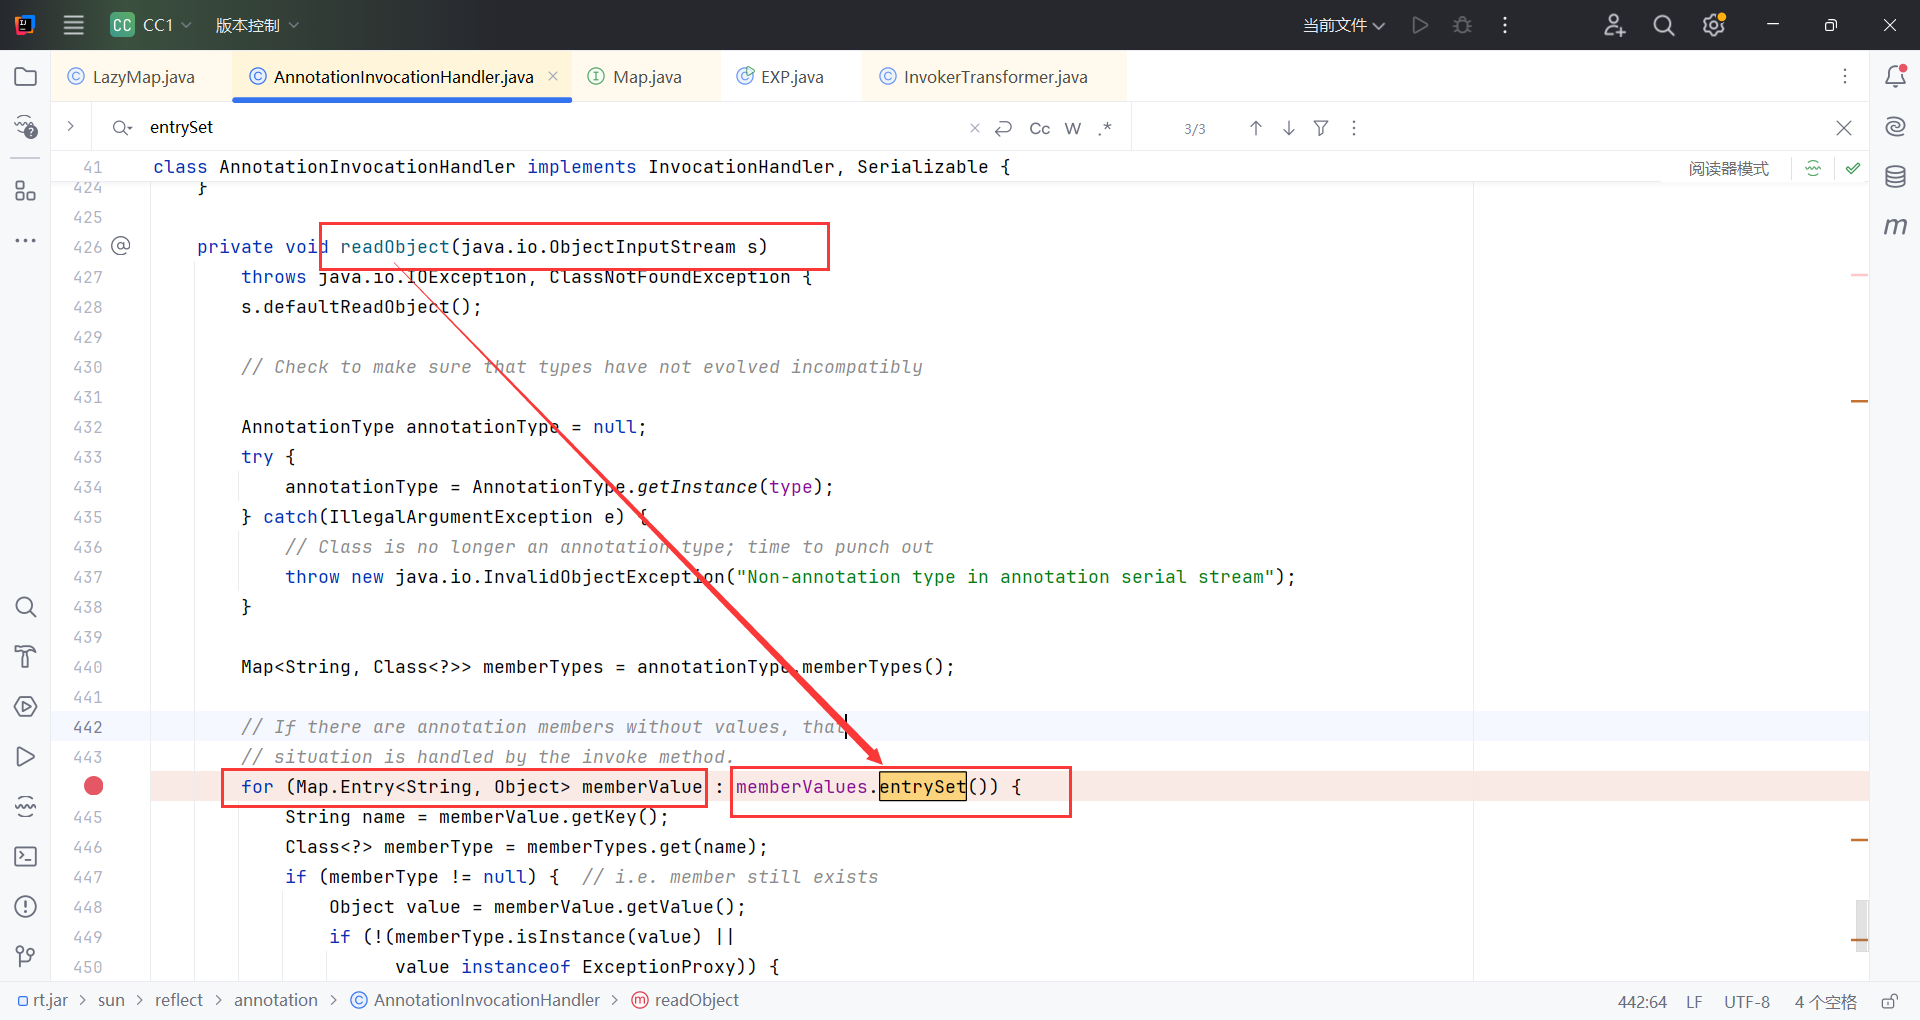Open the Structure tool window
This screenshot has width=1920, height=1020.
click(26, 190)
